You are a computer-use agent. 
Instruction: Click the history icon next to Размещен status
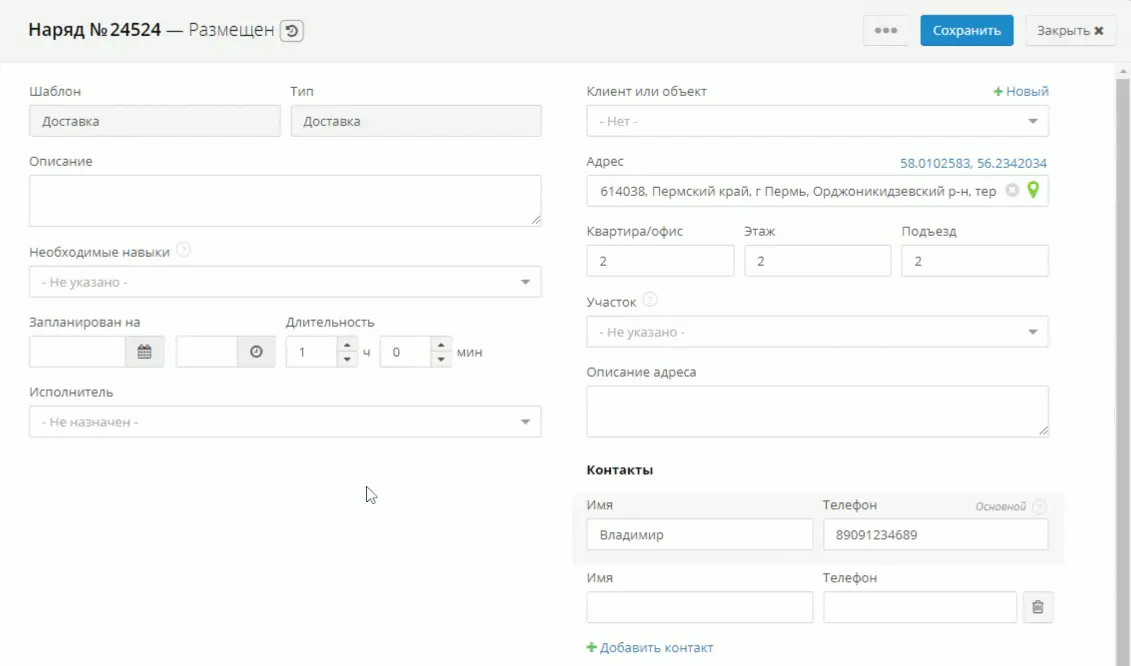291,30
